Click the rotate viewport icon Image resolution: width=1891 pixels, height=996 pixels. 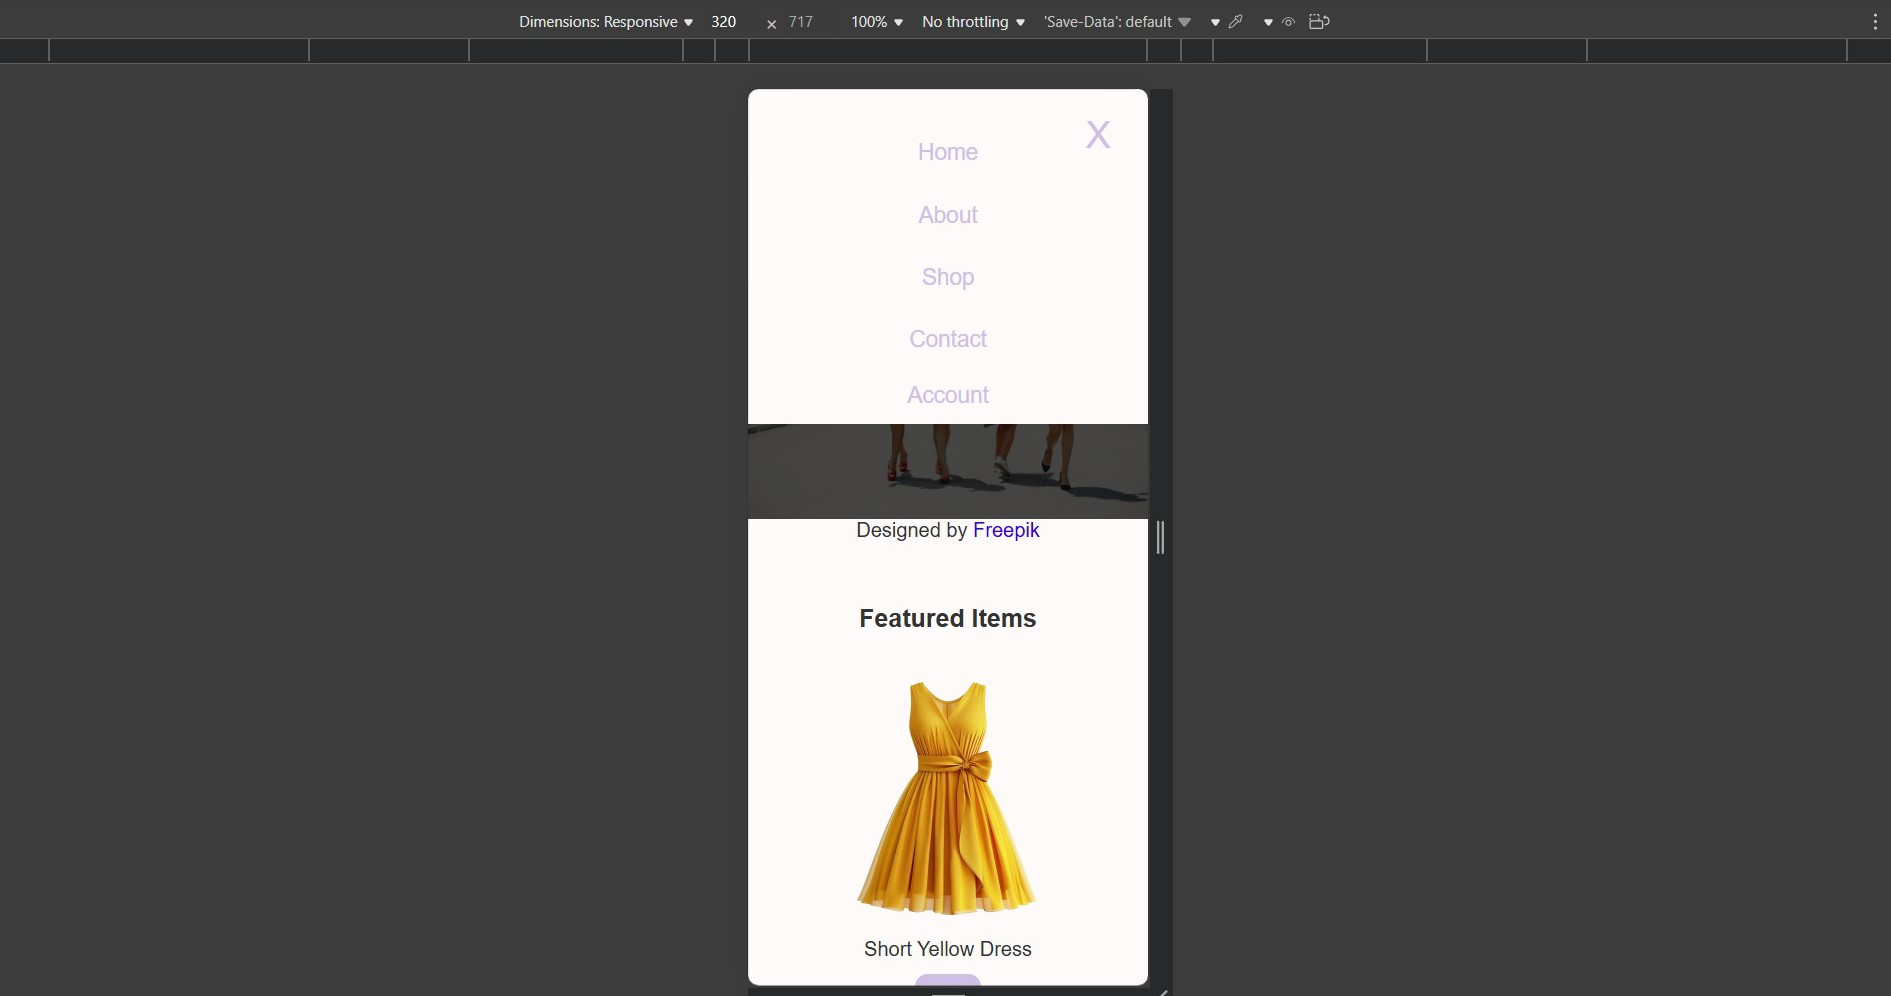click(x=1319, y=22)
